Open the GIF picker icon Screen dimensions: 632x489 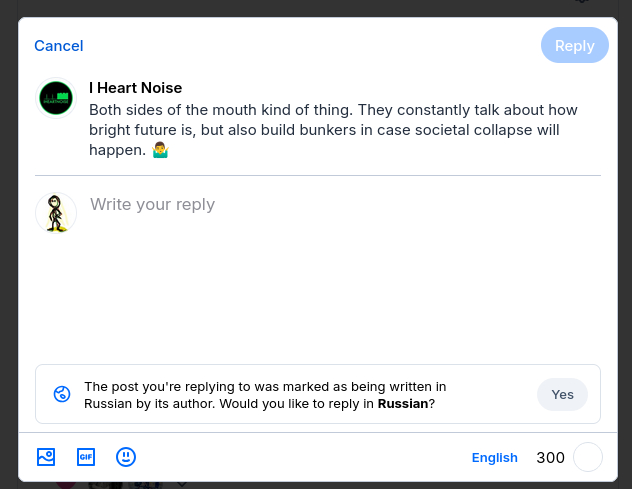click(86, 457)
